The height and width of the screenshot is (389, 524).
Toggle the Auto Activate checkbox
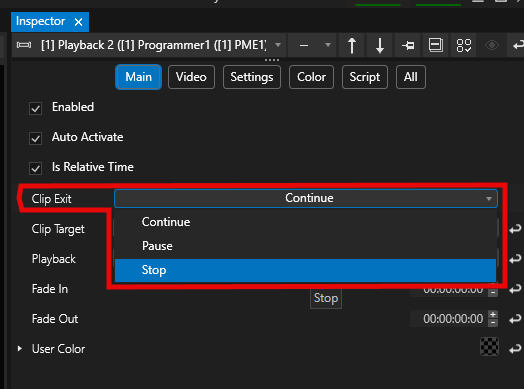point(35,138)
